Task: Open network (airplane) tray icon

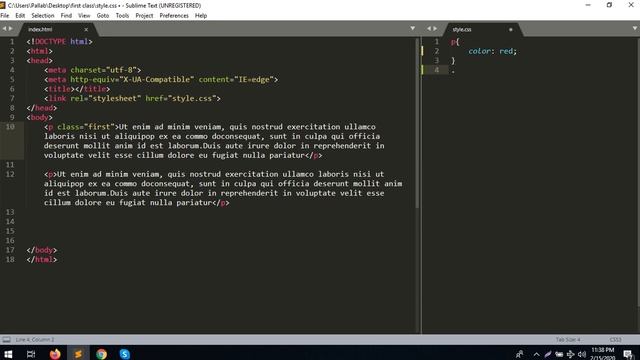Action: coord(571,354)
